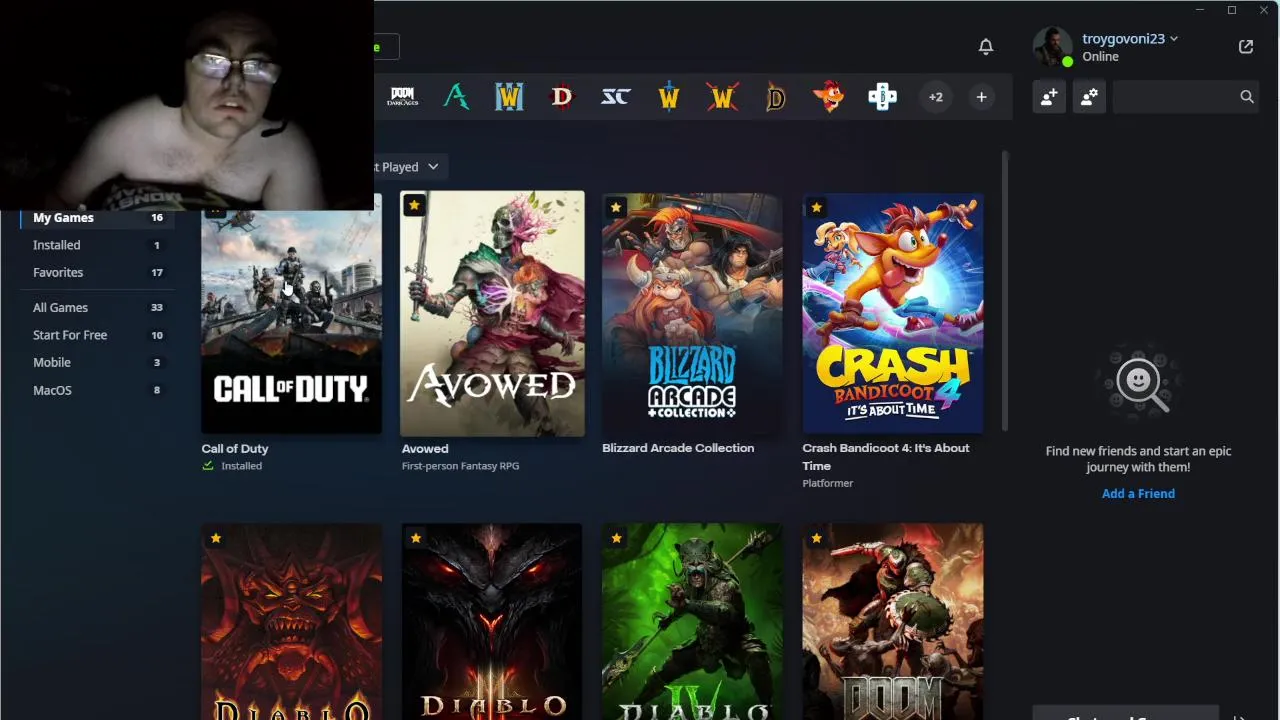The height and width of the screenshot is (720, 1280).
Task: Select the Start For Free filter
Action: point(97,336)
